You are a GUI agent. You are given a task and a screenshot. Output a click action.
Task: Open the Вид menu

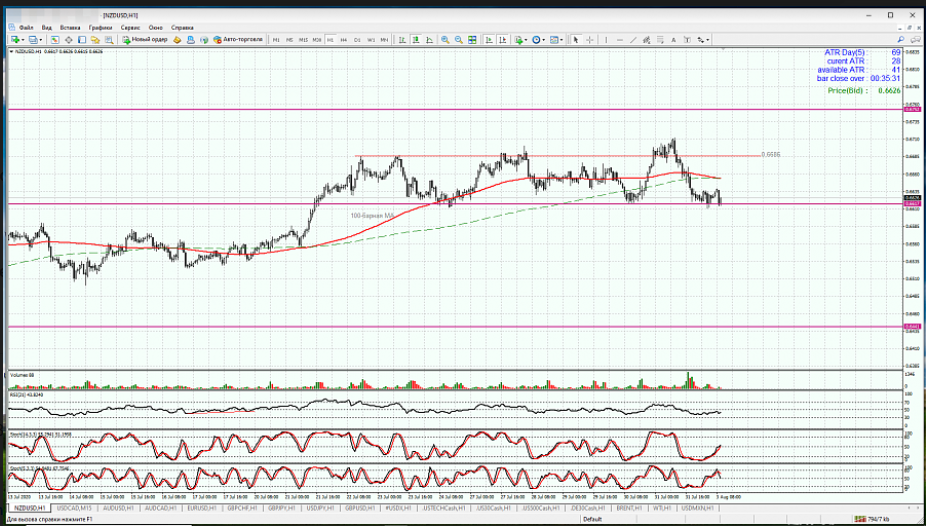pyautogui.click(x=47, y=27)
